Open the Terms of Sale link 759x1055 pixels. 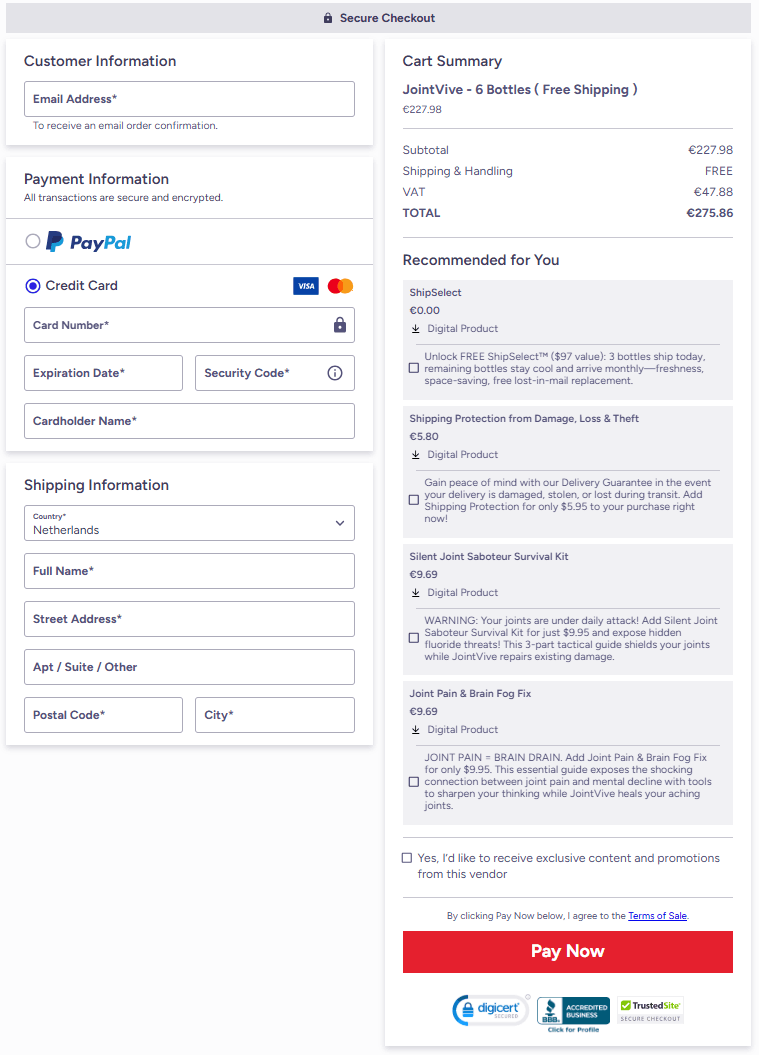pyautogui.click(x=657, y=915)
